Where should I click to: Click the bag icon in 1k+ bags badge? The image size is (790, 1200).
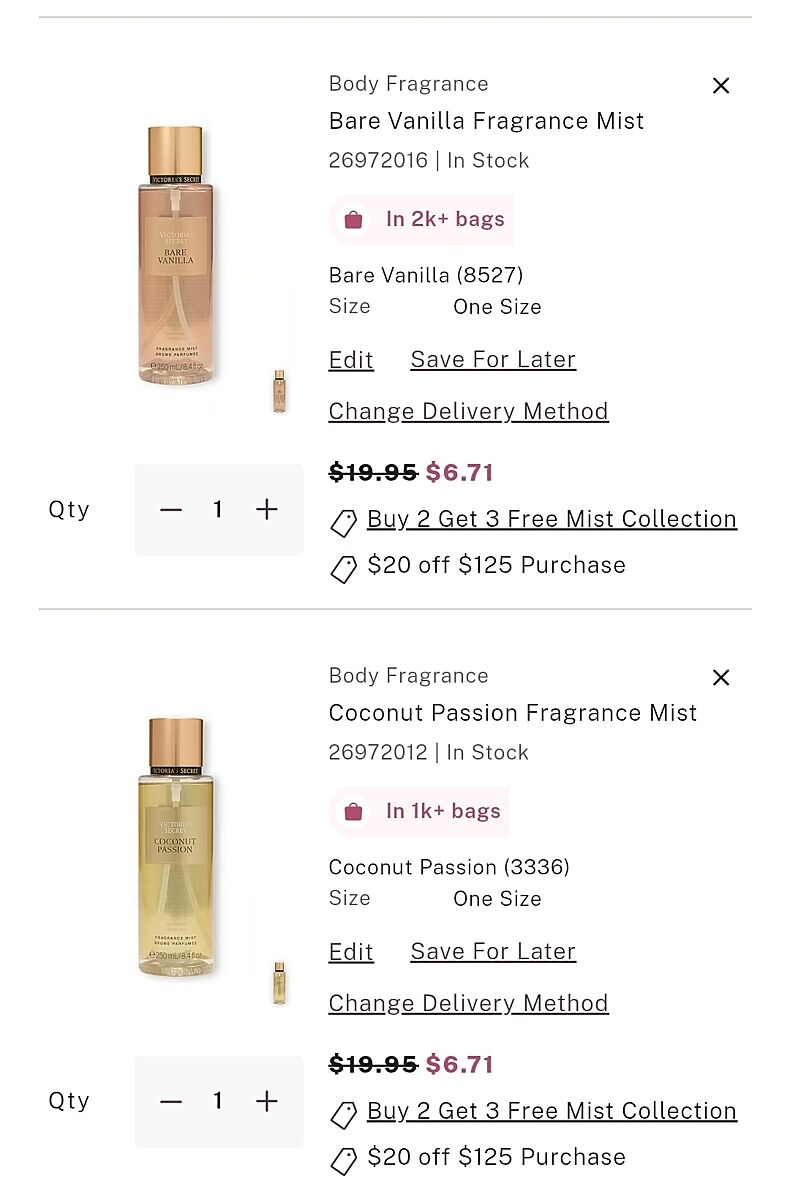pos(353,812)
